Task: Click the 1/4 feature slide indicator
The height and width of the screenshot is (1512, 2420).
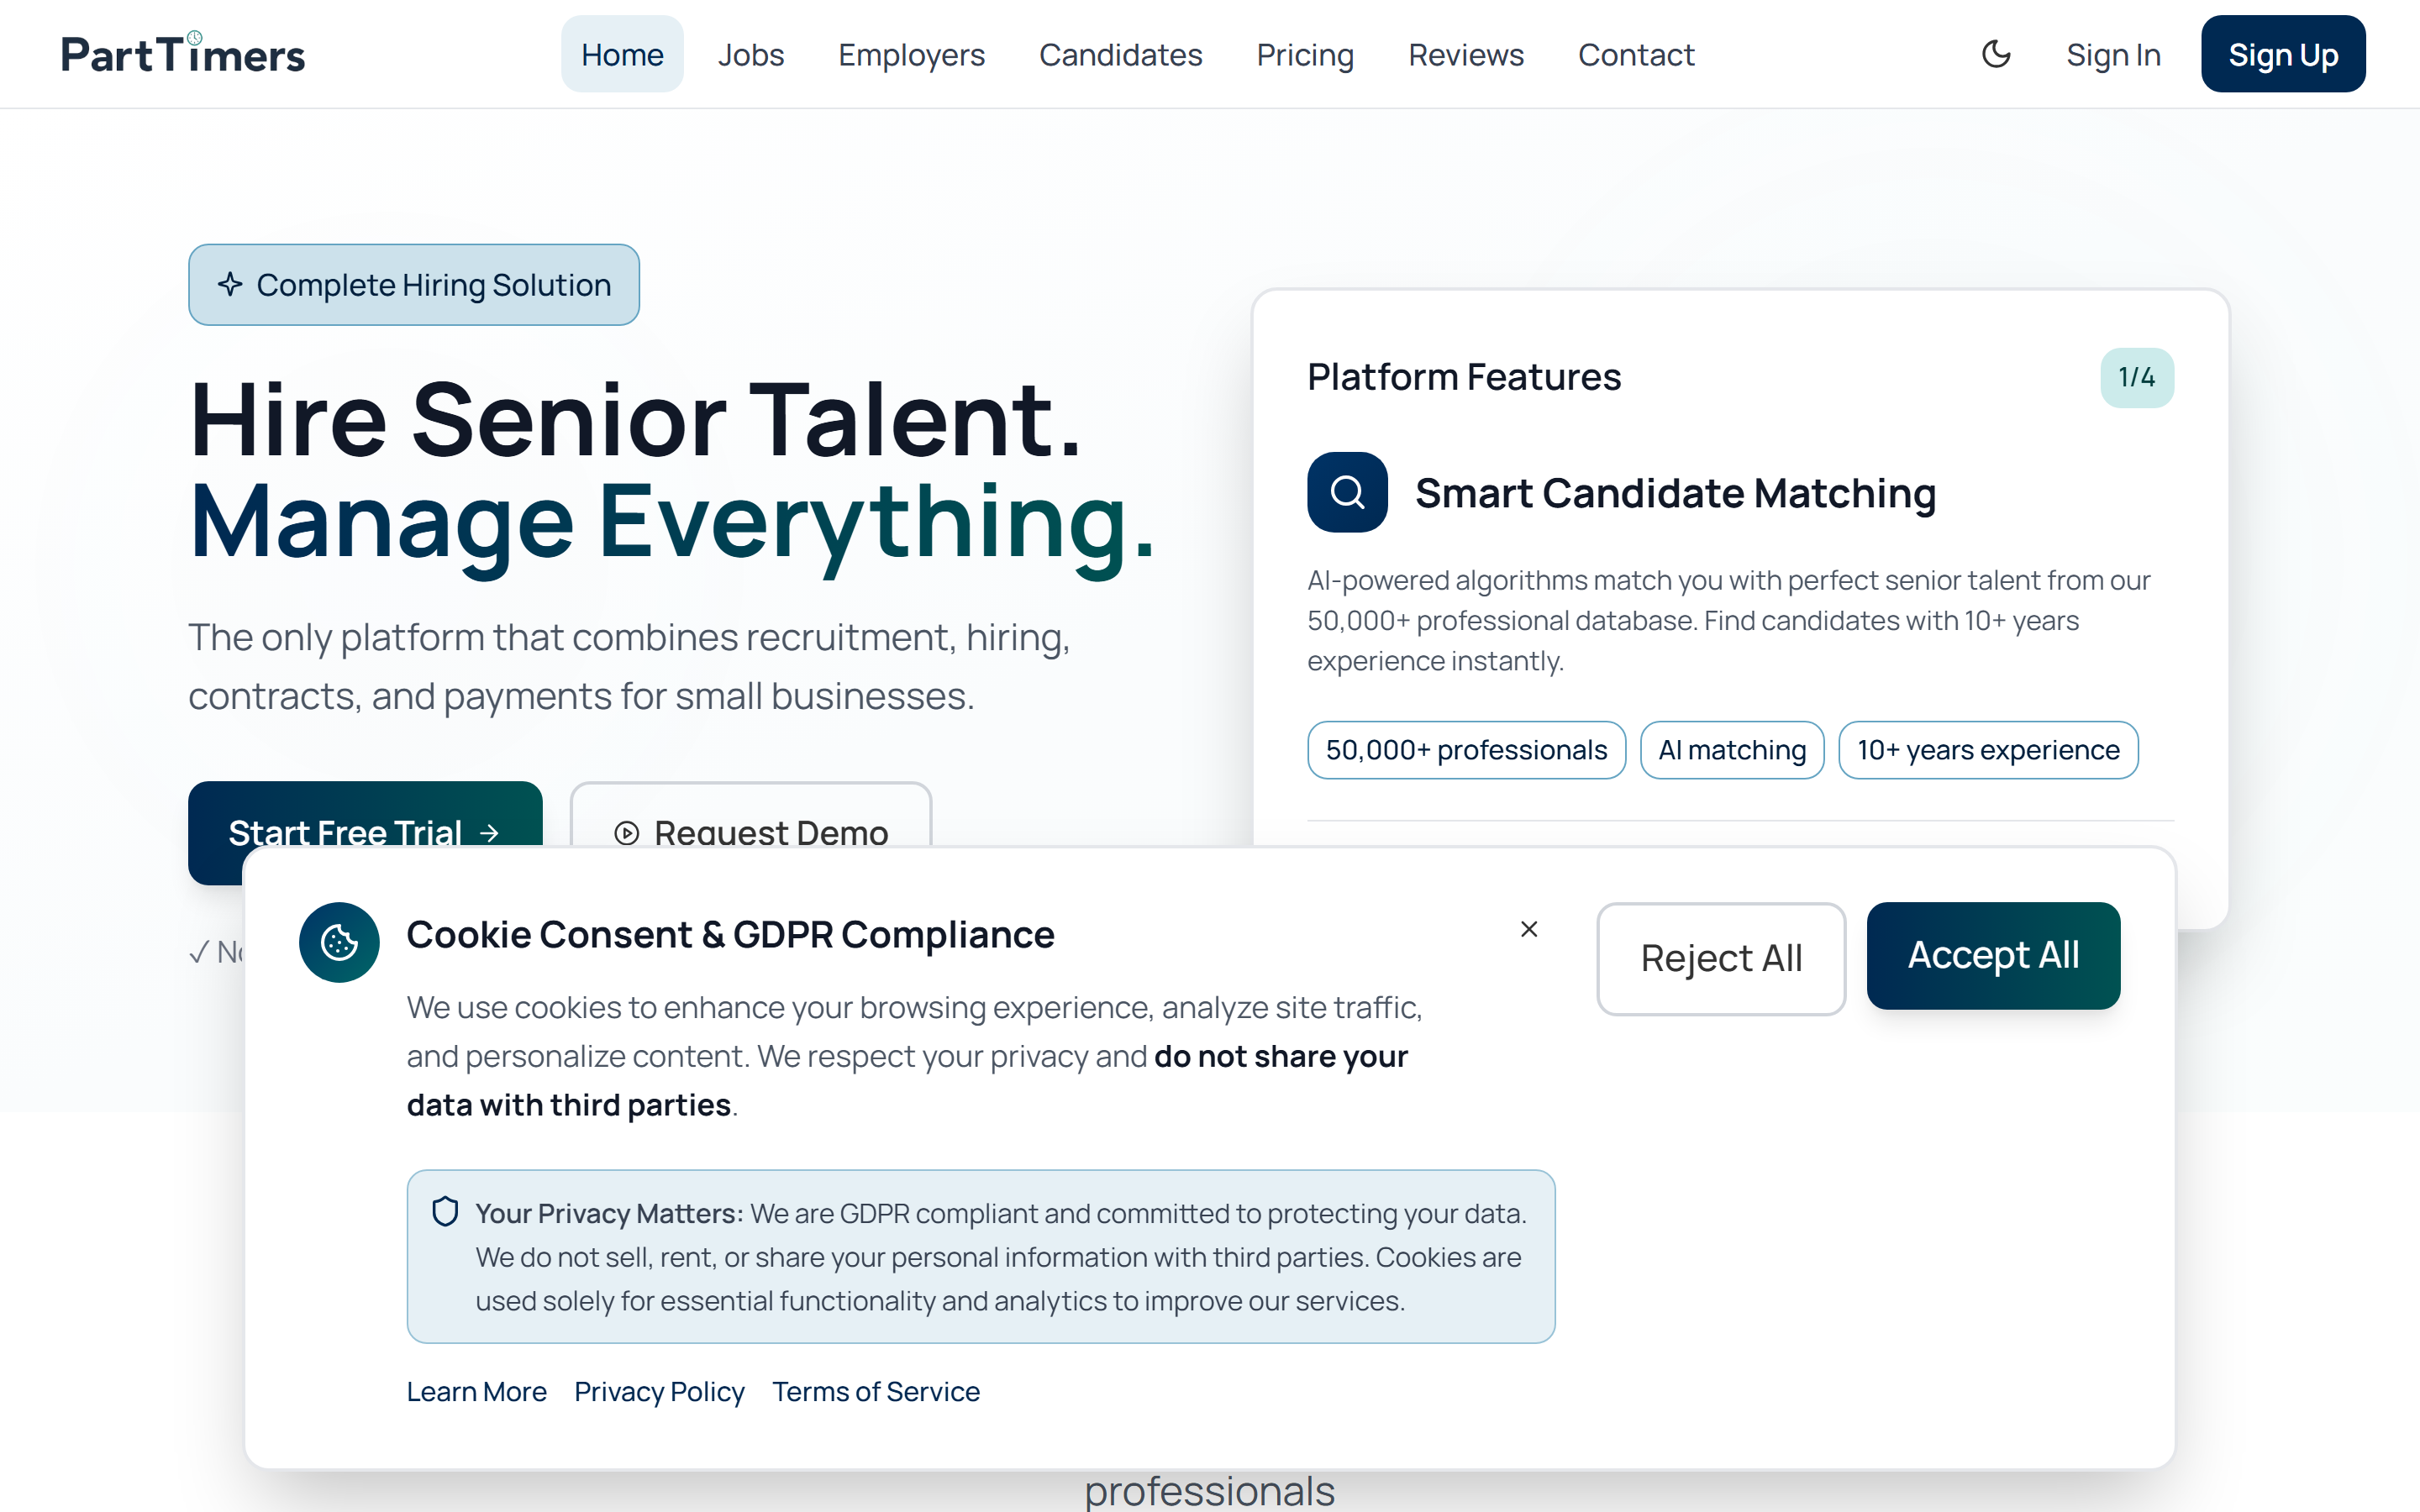Action: pyautogui.click(x=2137, y=377)
